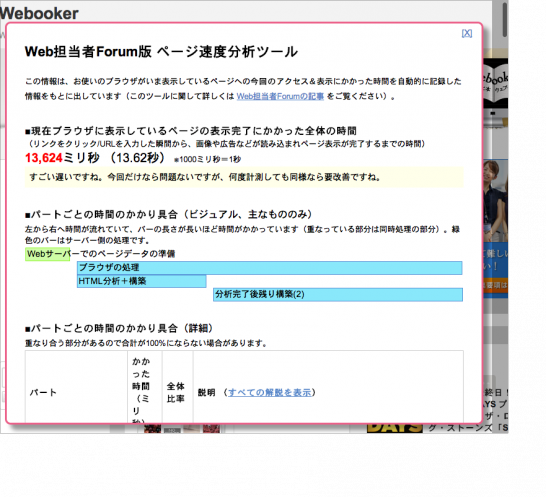
Task: Close the popup with the [X] link
Action: pyautogui.click(x=467, y=33)
